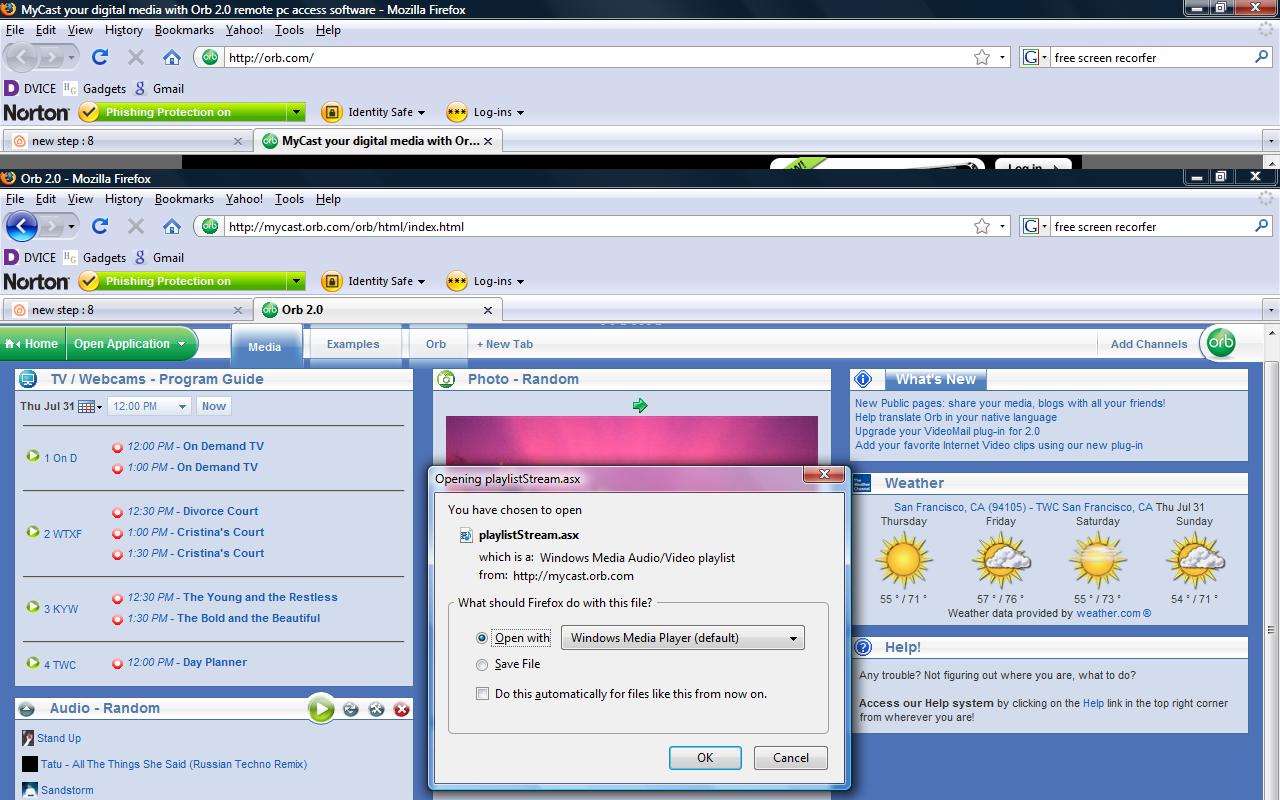The image size is (1280, 800).
Task: Switch to new step : 8 tab in Orb 2.0 window
Action: tap(125, 310)
